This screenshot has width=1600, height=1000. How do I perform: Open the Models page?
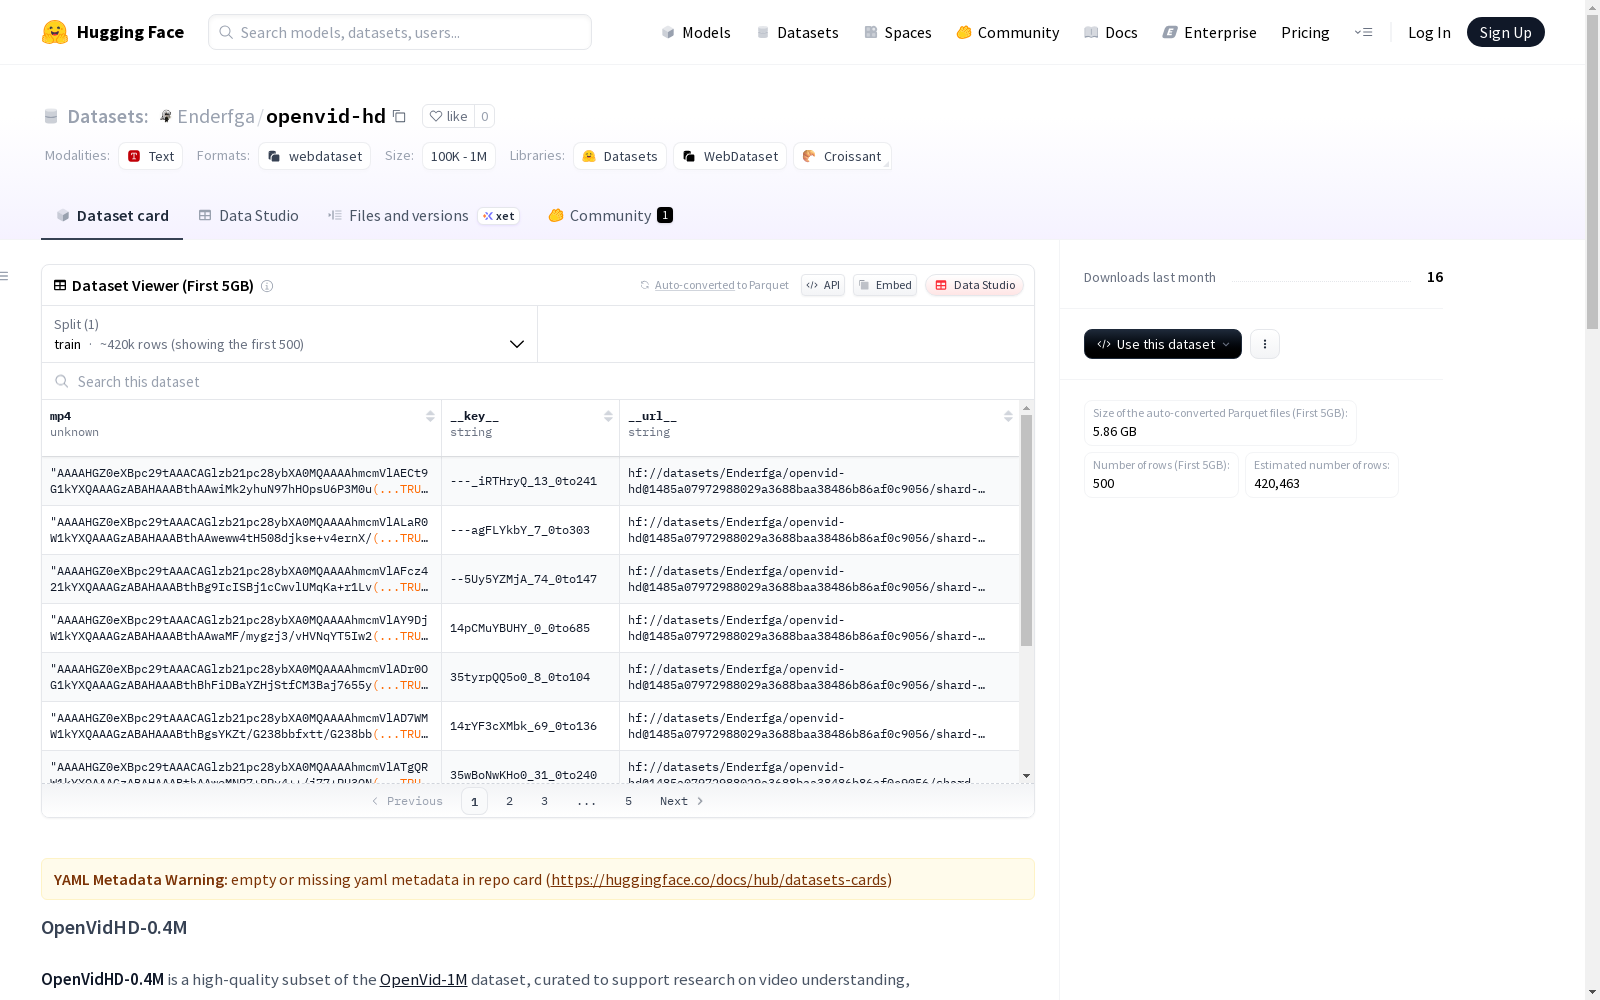696,32
